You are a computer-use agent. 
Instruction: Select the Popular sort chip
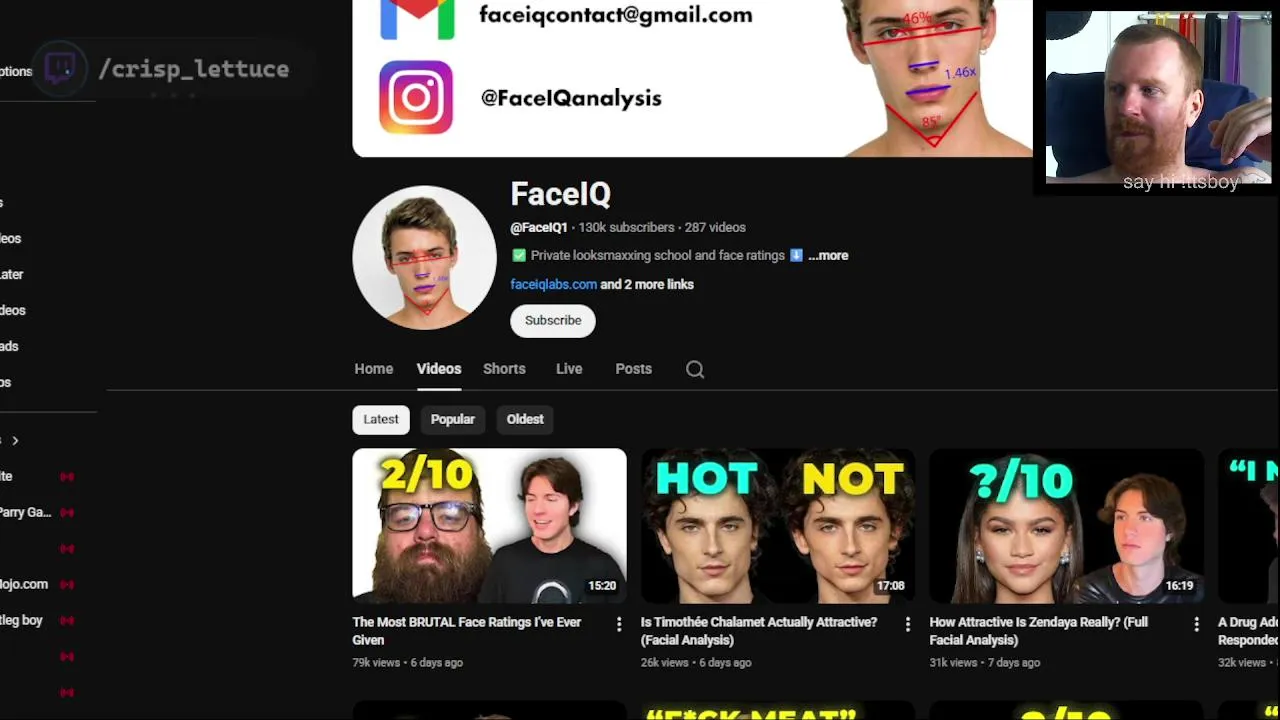(x=453, y=419)
